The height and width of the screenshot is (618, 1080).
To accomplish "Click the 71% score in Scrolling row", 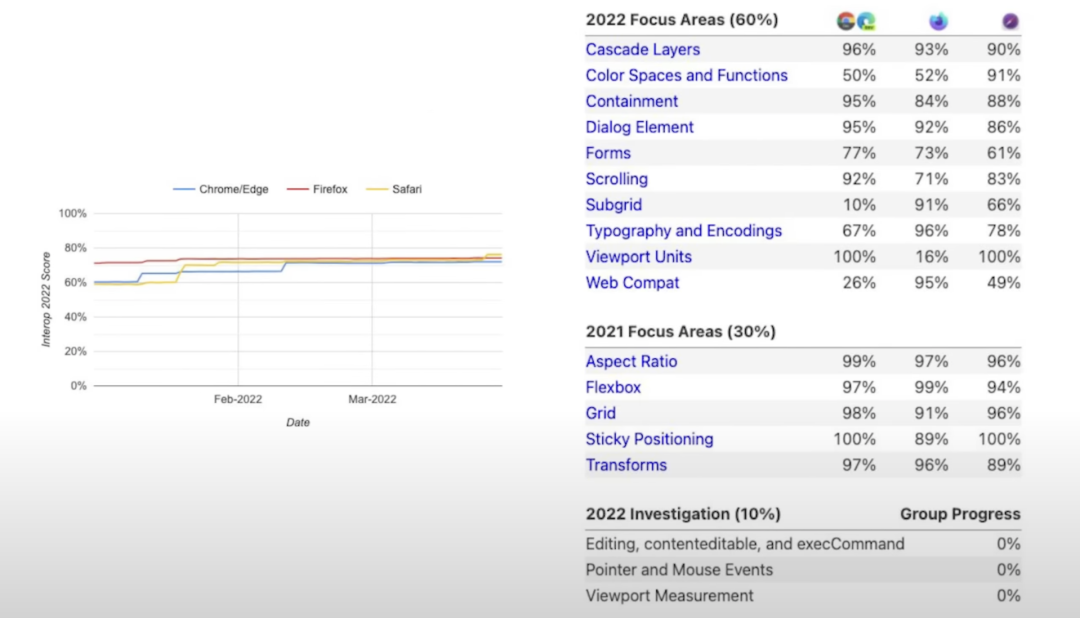I will click(931, 179).
